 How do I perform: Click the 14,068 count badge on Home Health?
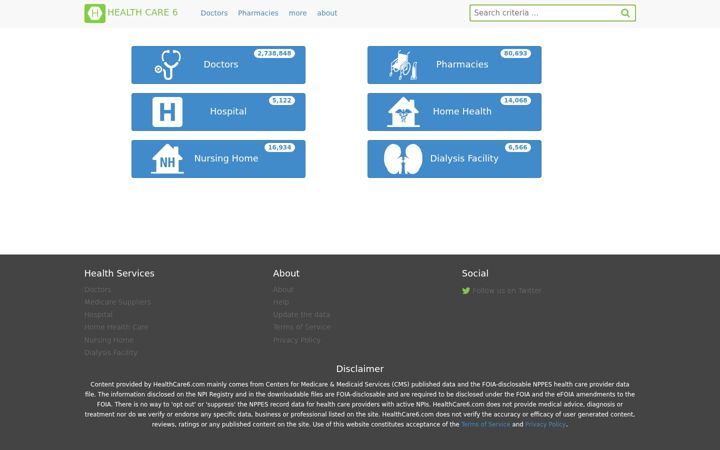[x=516, y=100]
